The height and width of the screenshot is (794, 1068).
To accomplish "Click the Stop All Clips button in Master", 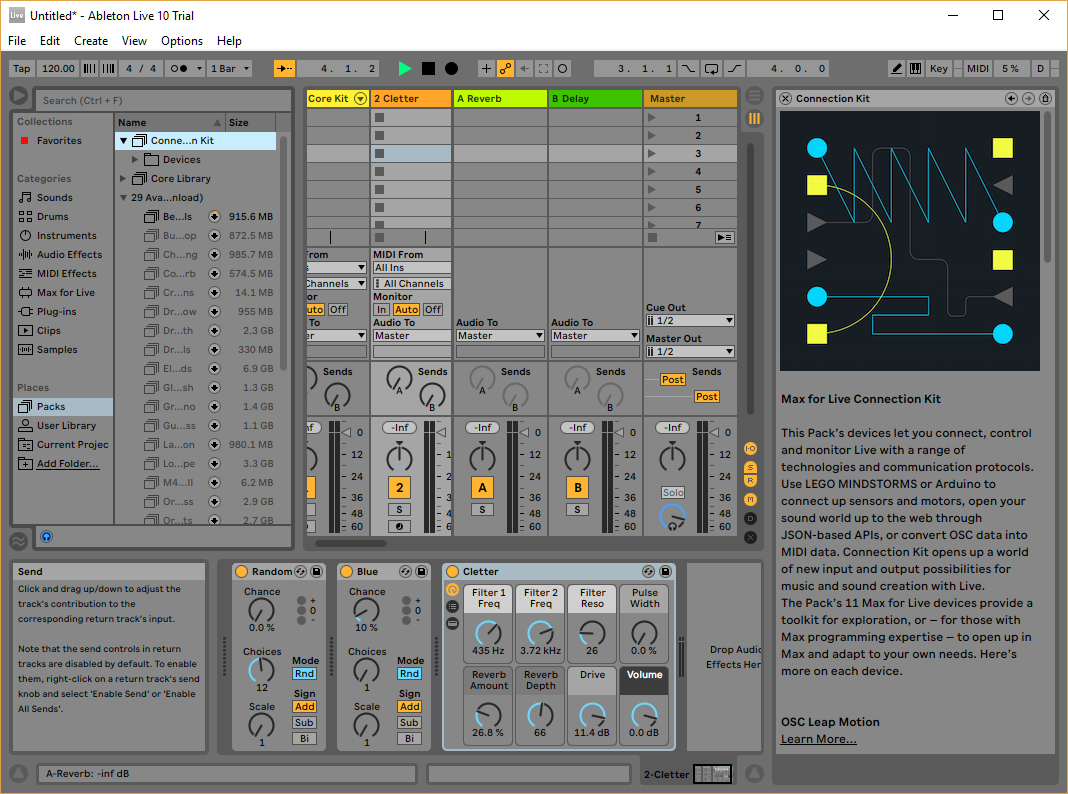I will (x=653, y=238).
